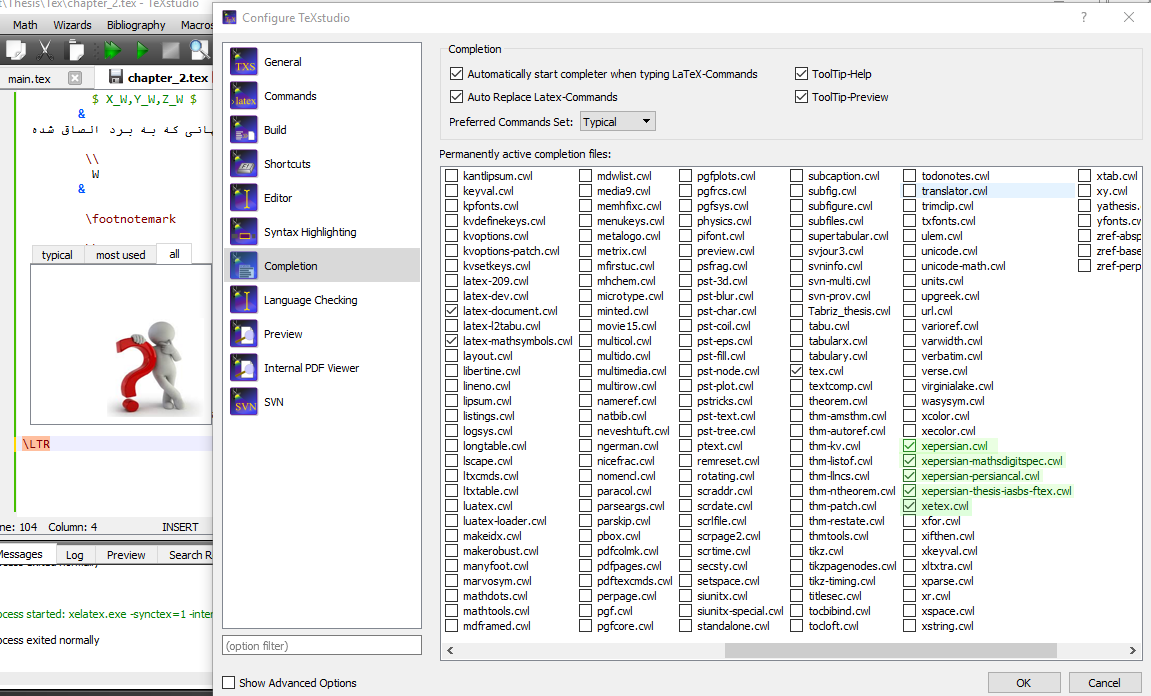Click the magnifier View icon in toolbar
Viewport: 1151px width, 696px height.
pyautogui.click(x=200, y=50)
